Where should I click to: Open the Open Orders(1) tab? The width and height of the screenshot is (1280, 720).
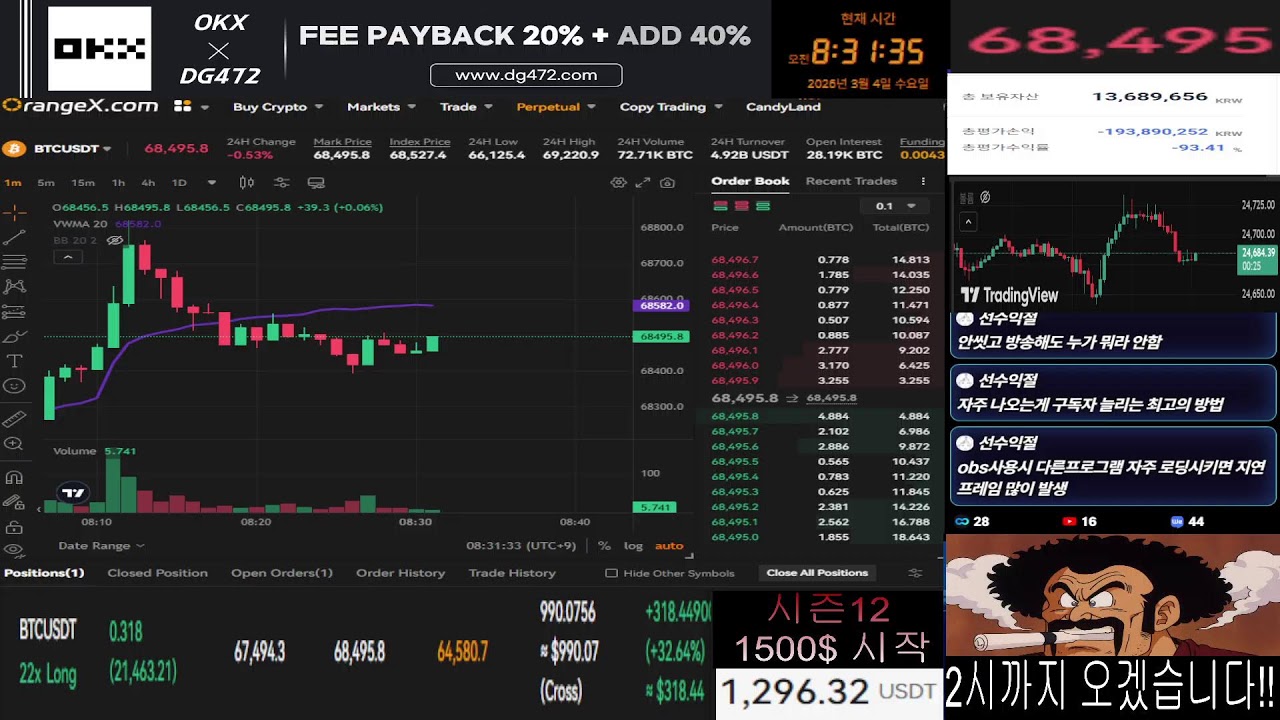282,573
